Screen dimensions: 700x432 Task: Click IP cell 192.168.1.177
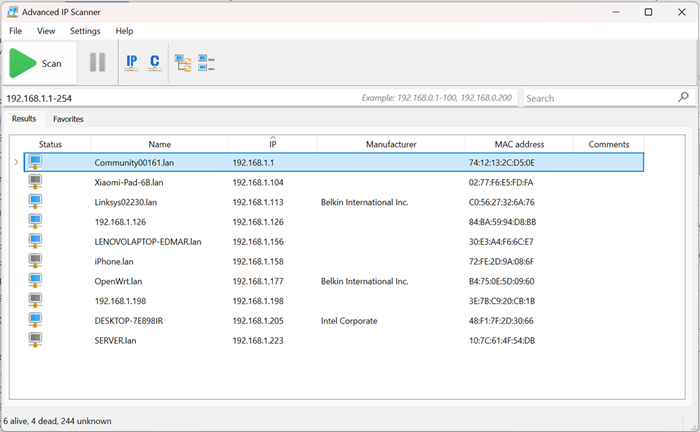coord(258,281)
